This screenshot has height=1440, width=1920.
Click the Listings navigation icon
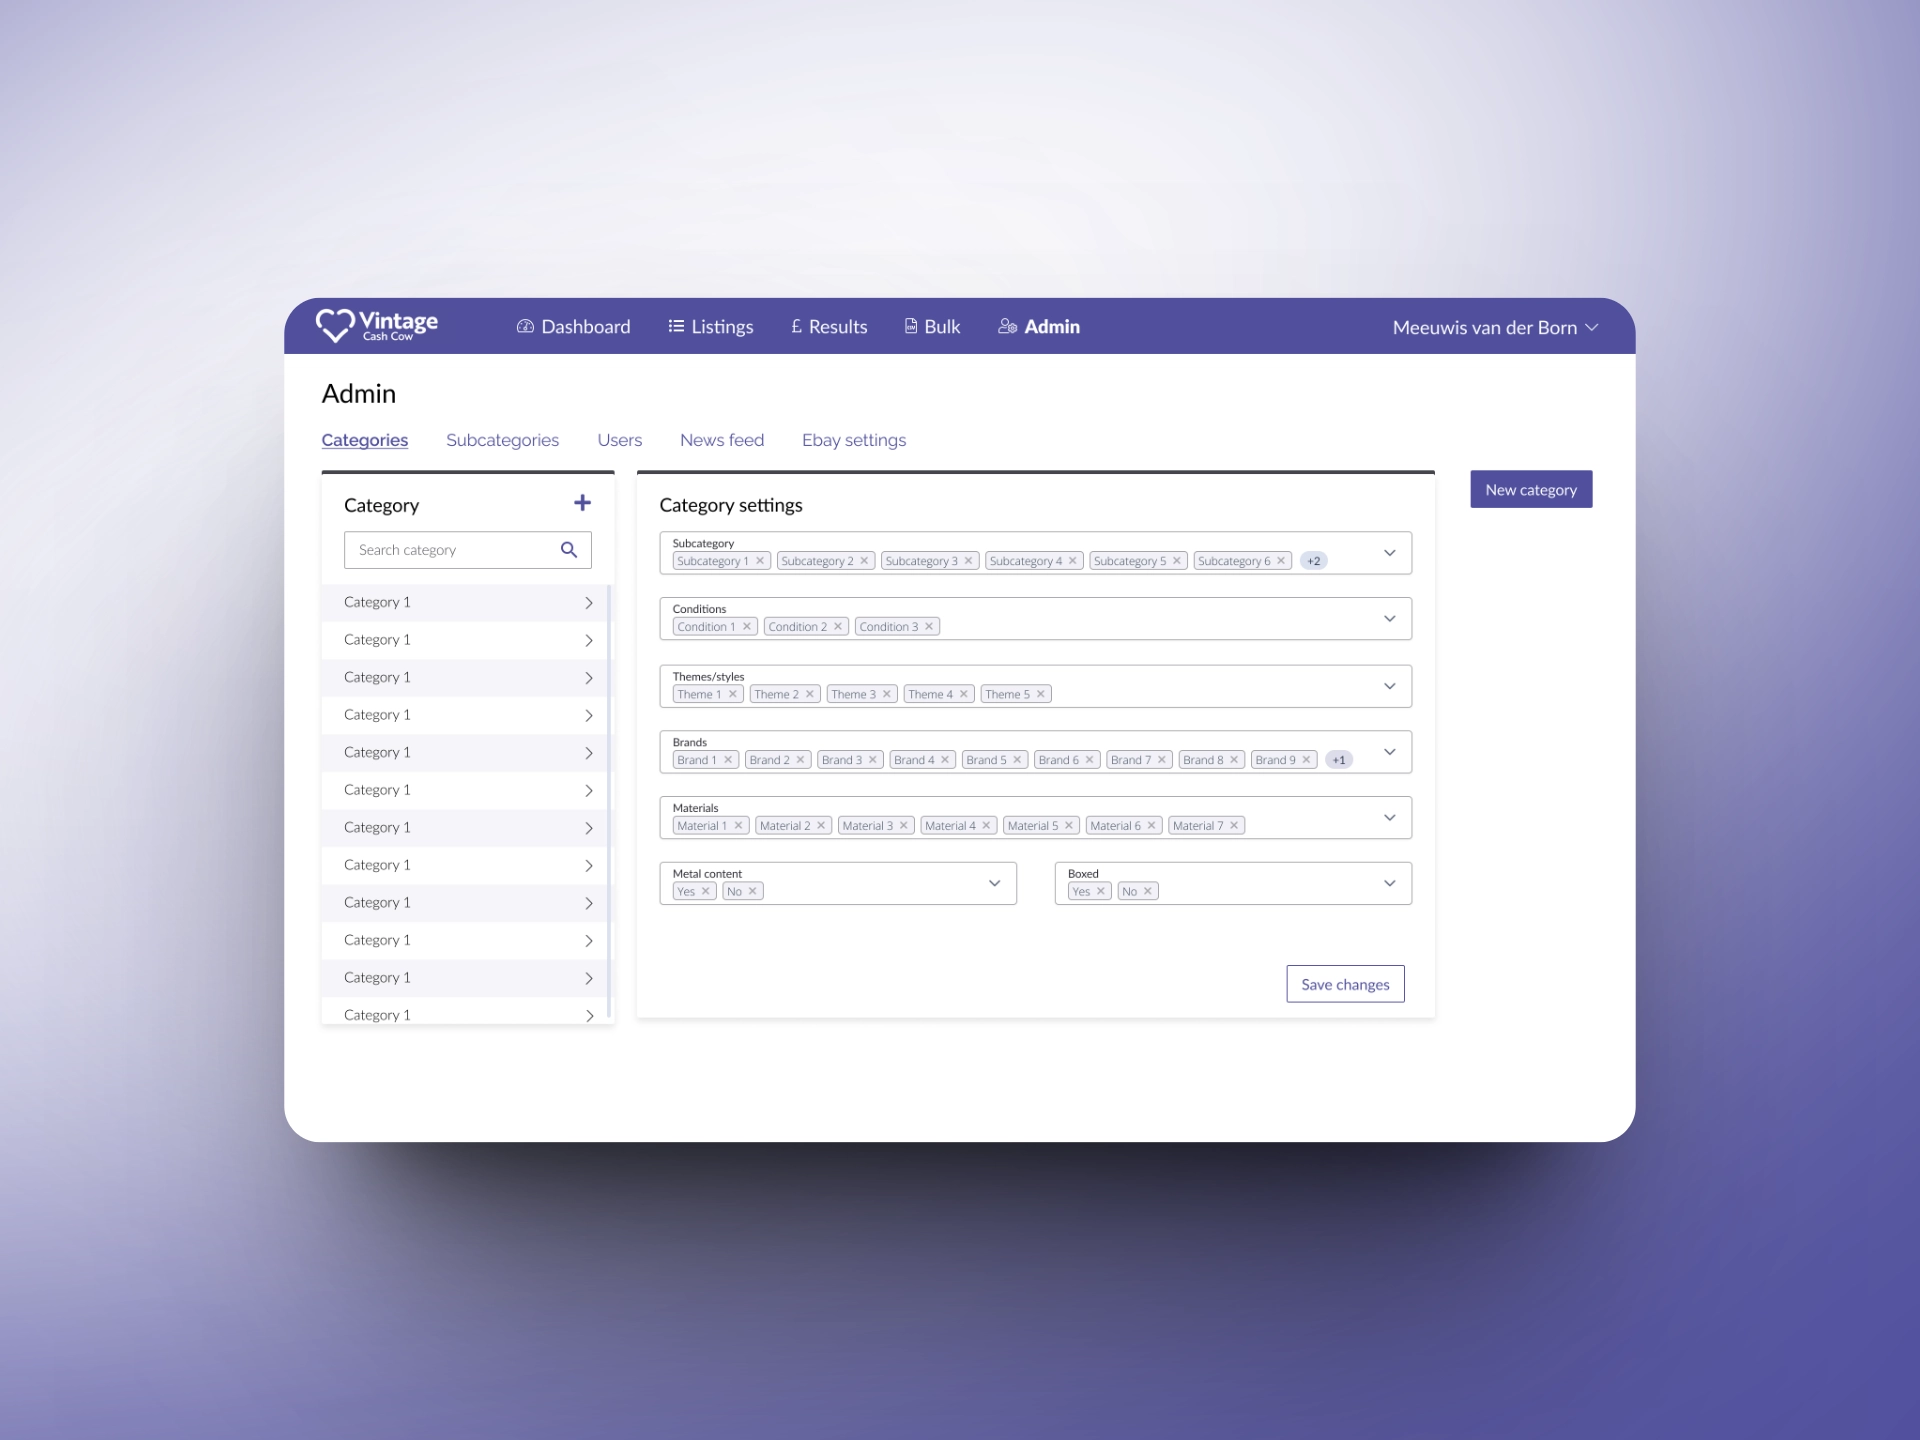point(674,325)
